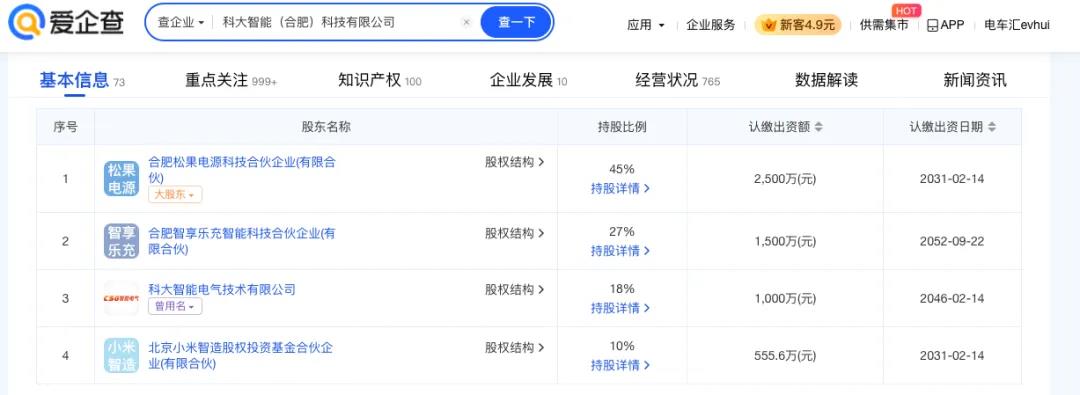Screen dimensions: 1080x395
Task: Expand the 应用 dropdown menu
Action: pos(645,25)
